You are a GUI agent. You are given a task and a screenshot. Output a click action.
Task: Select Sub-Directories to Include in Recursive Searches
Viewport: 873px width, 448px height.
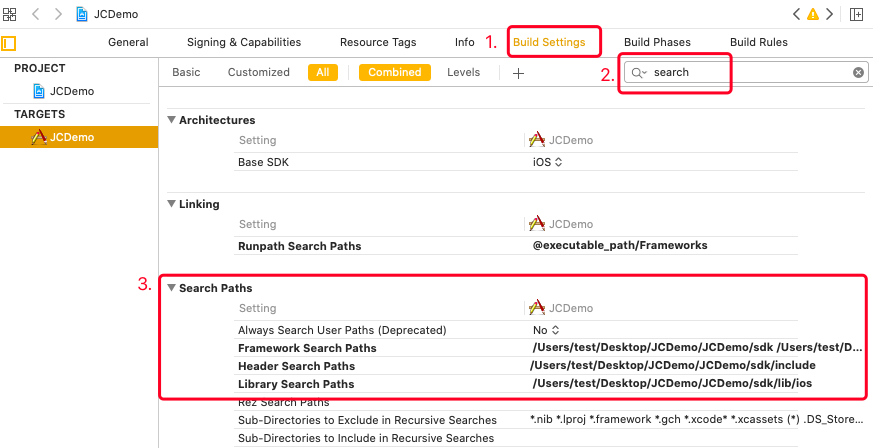coord(366,438)
